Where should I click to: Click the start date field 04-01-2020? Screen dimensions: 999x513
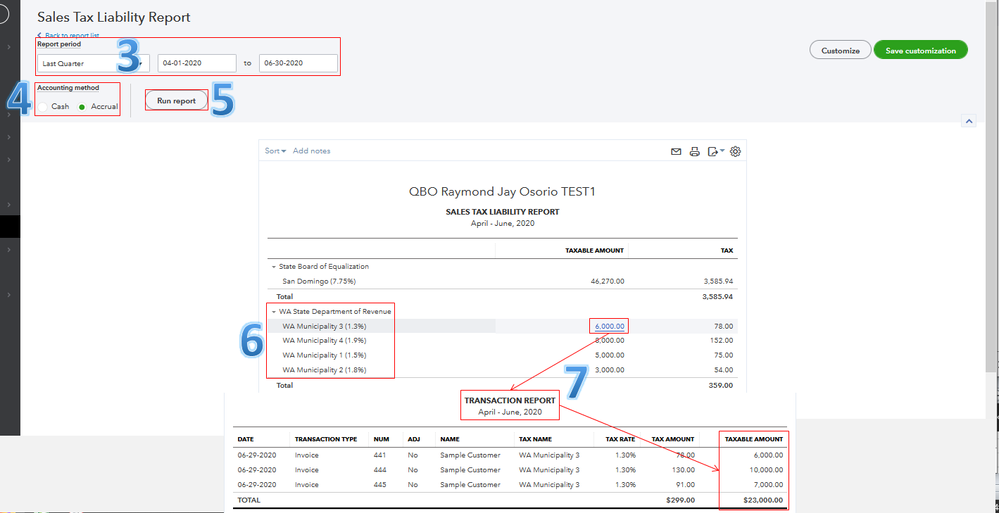click(196, 64)
